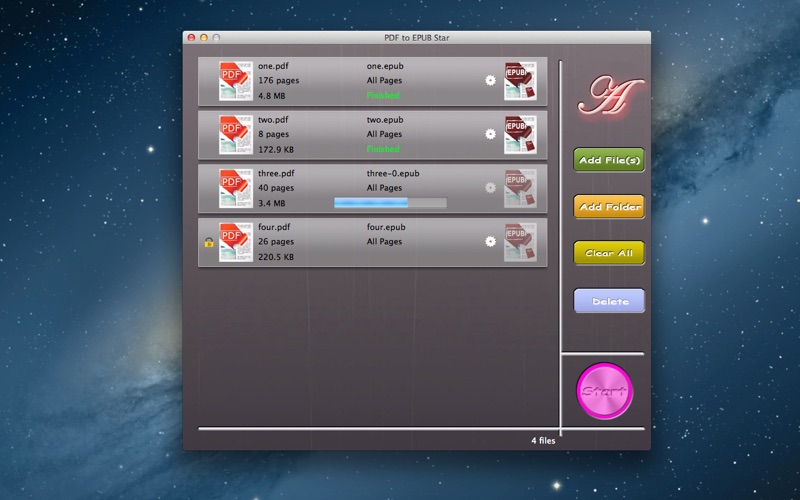Click the orange Add Folder button

coord(609,207)
